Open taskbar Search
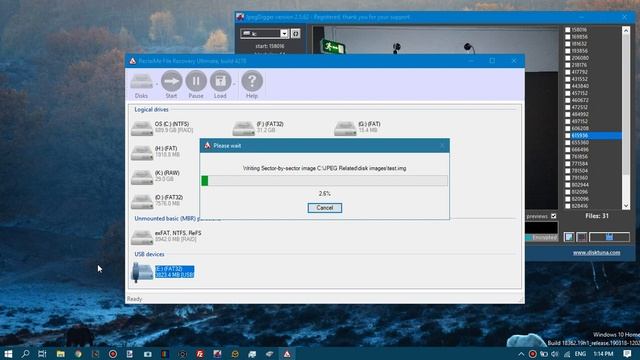Image resolution: width=640 pixels, height=360 pixels. 25,353
